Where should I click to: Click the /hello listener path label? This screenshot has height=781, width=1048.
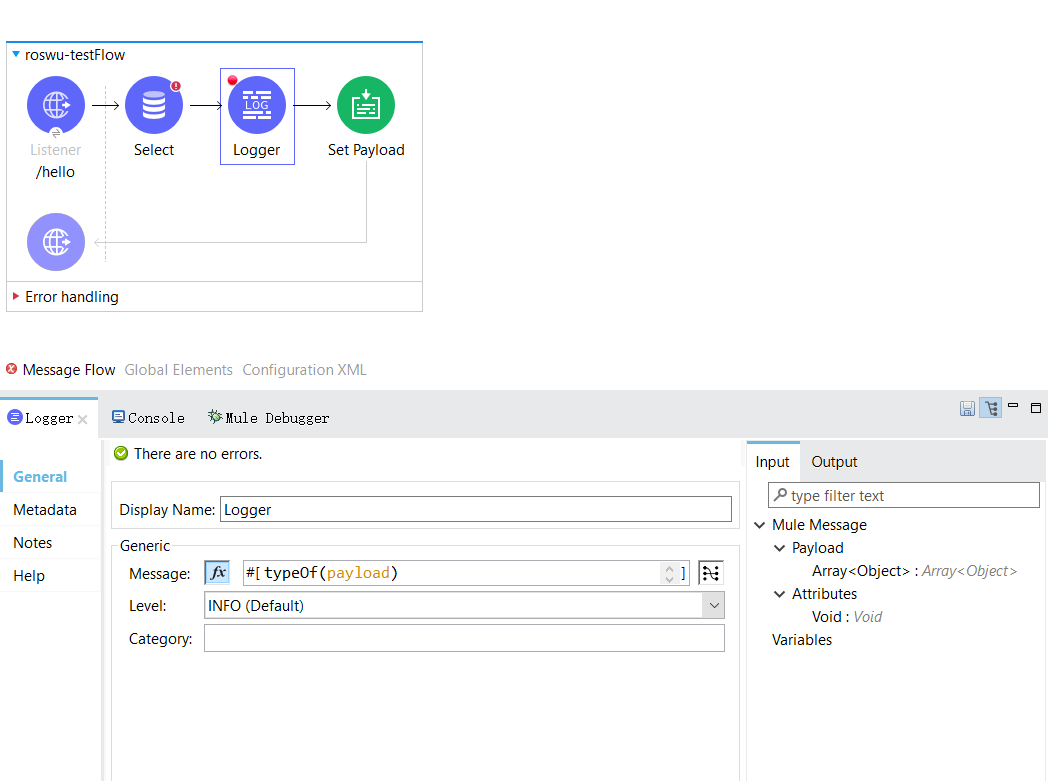click(55, 172)
